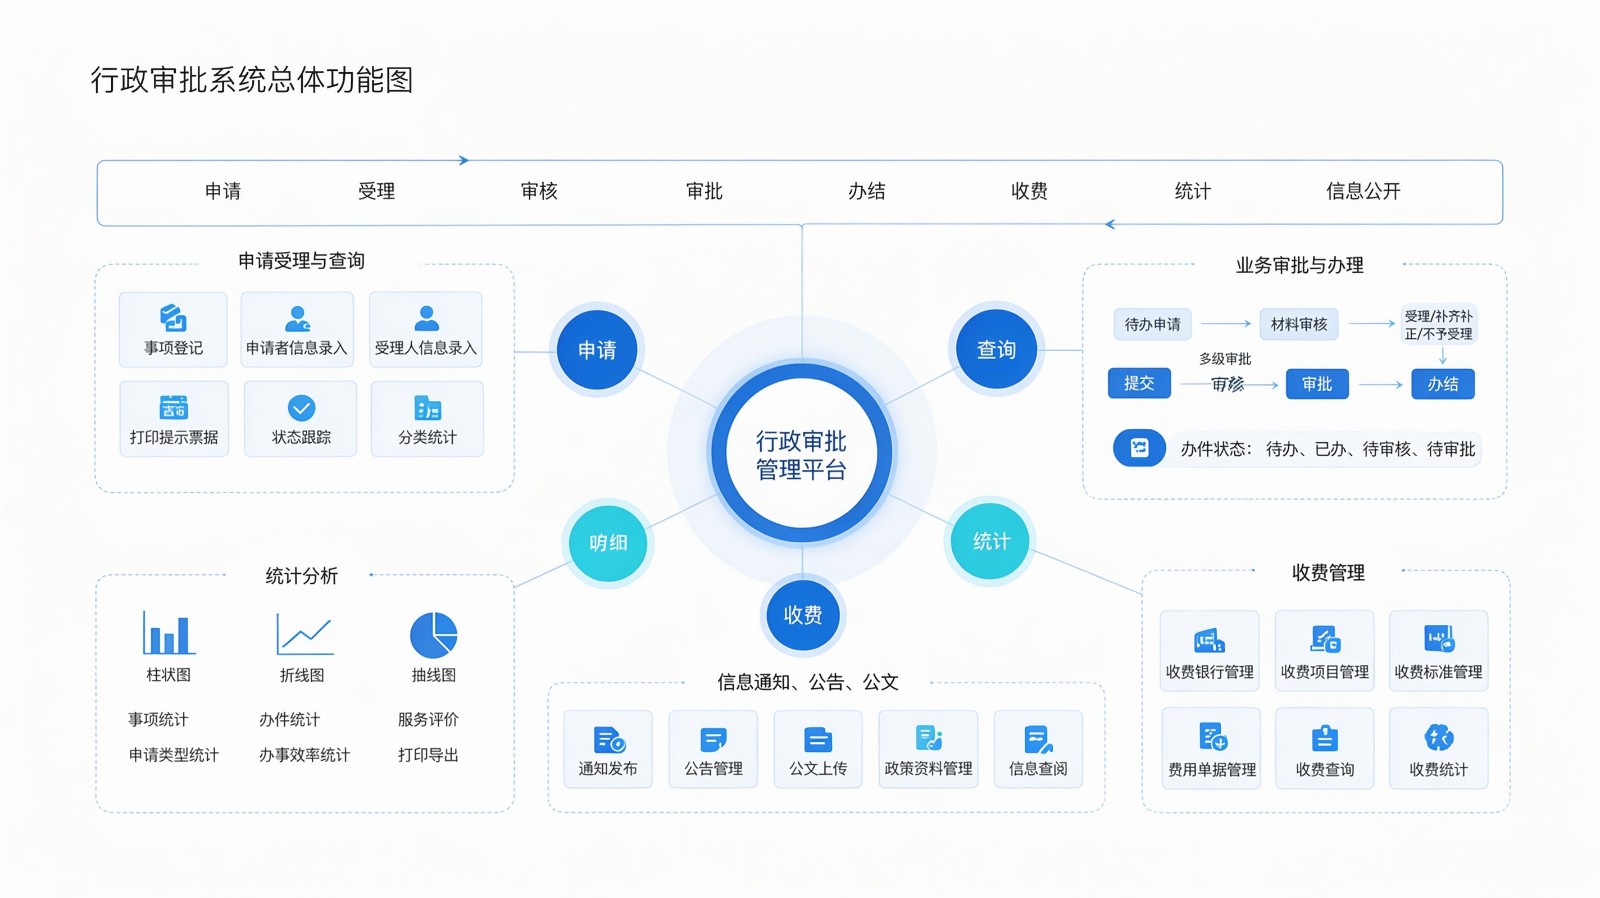Select the 待办申请 step box
This screenshot has width=1600, height=898.
tap(1153, 324)
